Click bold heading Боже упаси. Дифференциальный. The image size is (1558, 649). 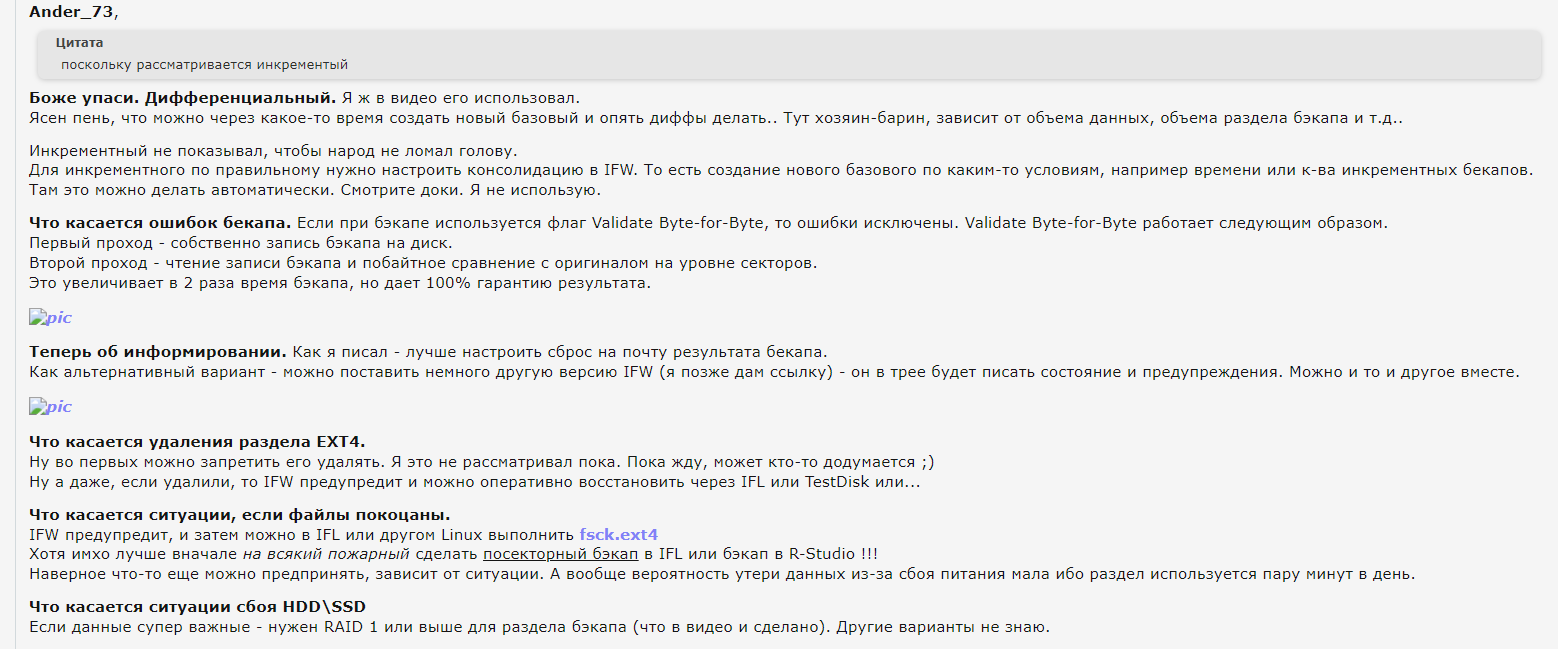(182, 98)
